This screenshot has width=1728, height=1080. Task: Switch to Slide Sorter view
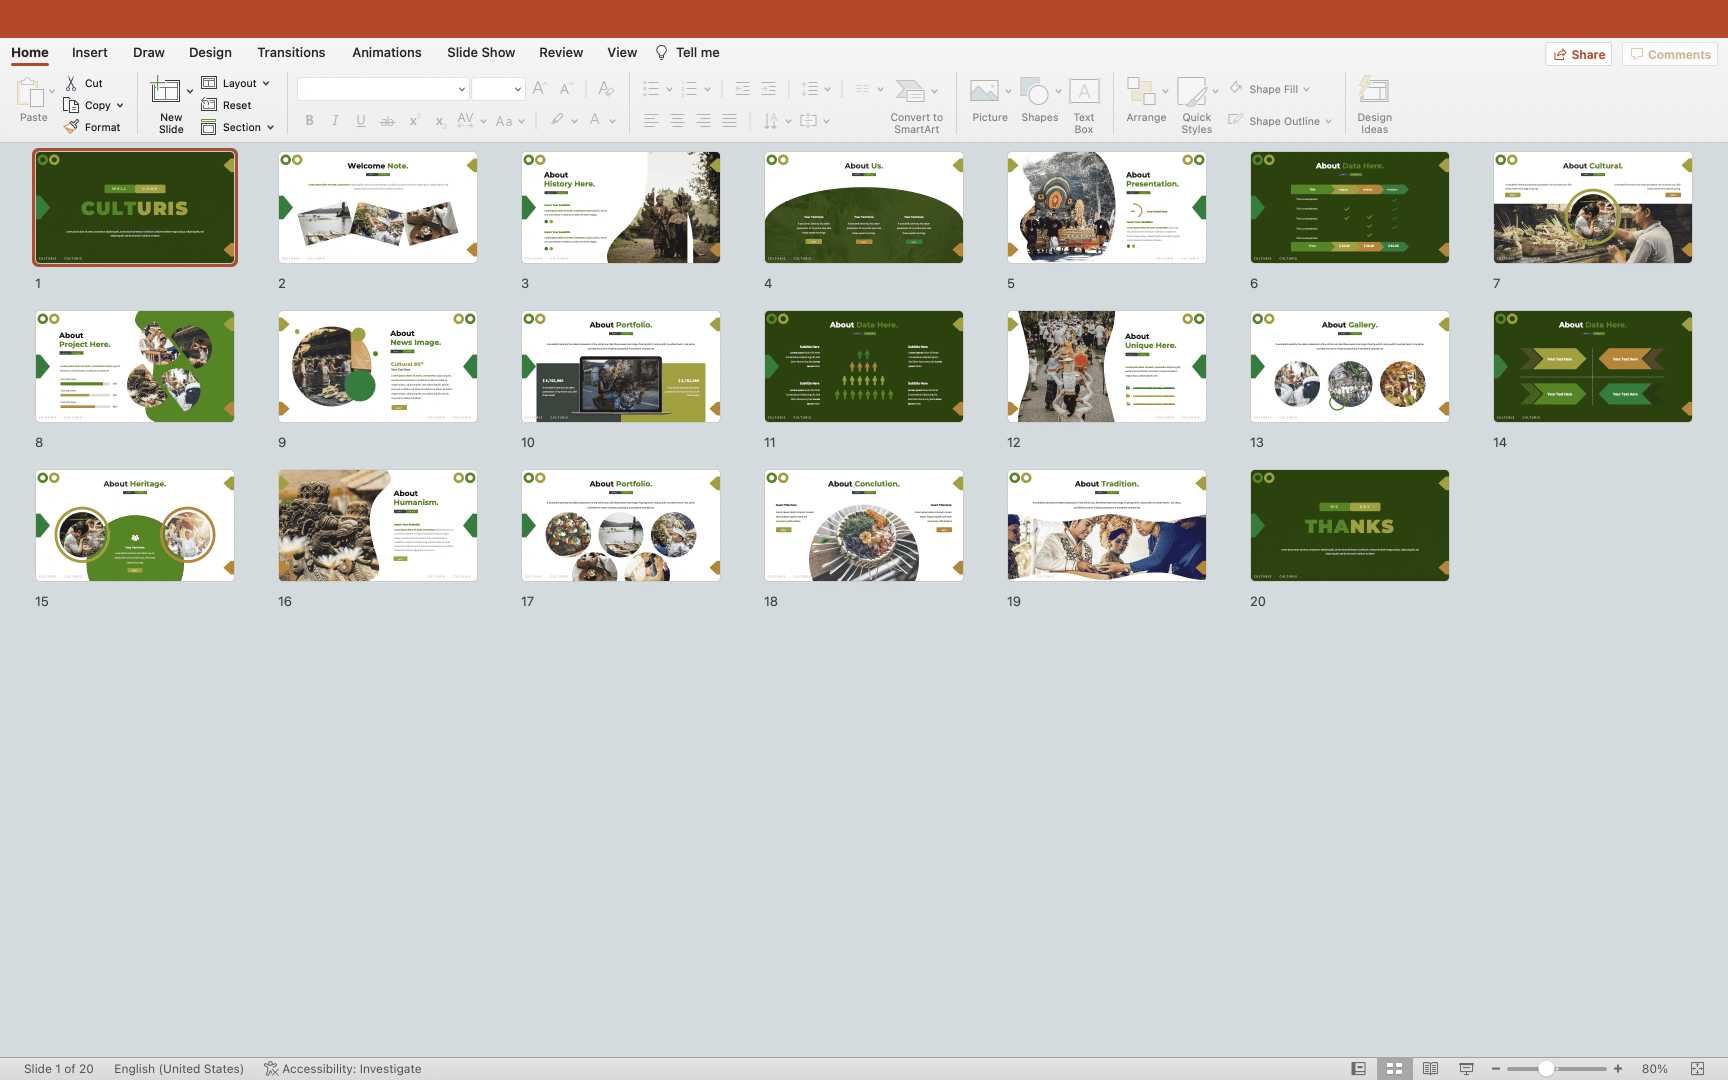1394,1068
